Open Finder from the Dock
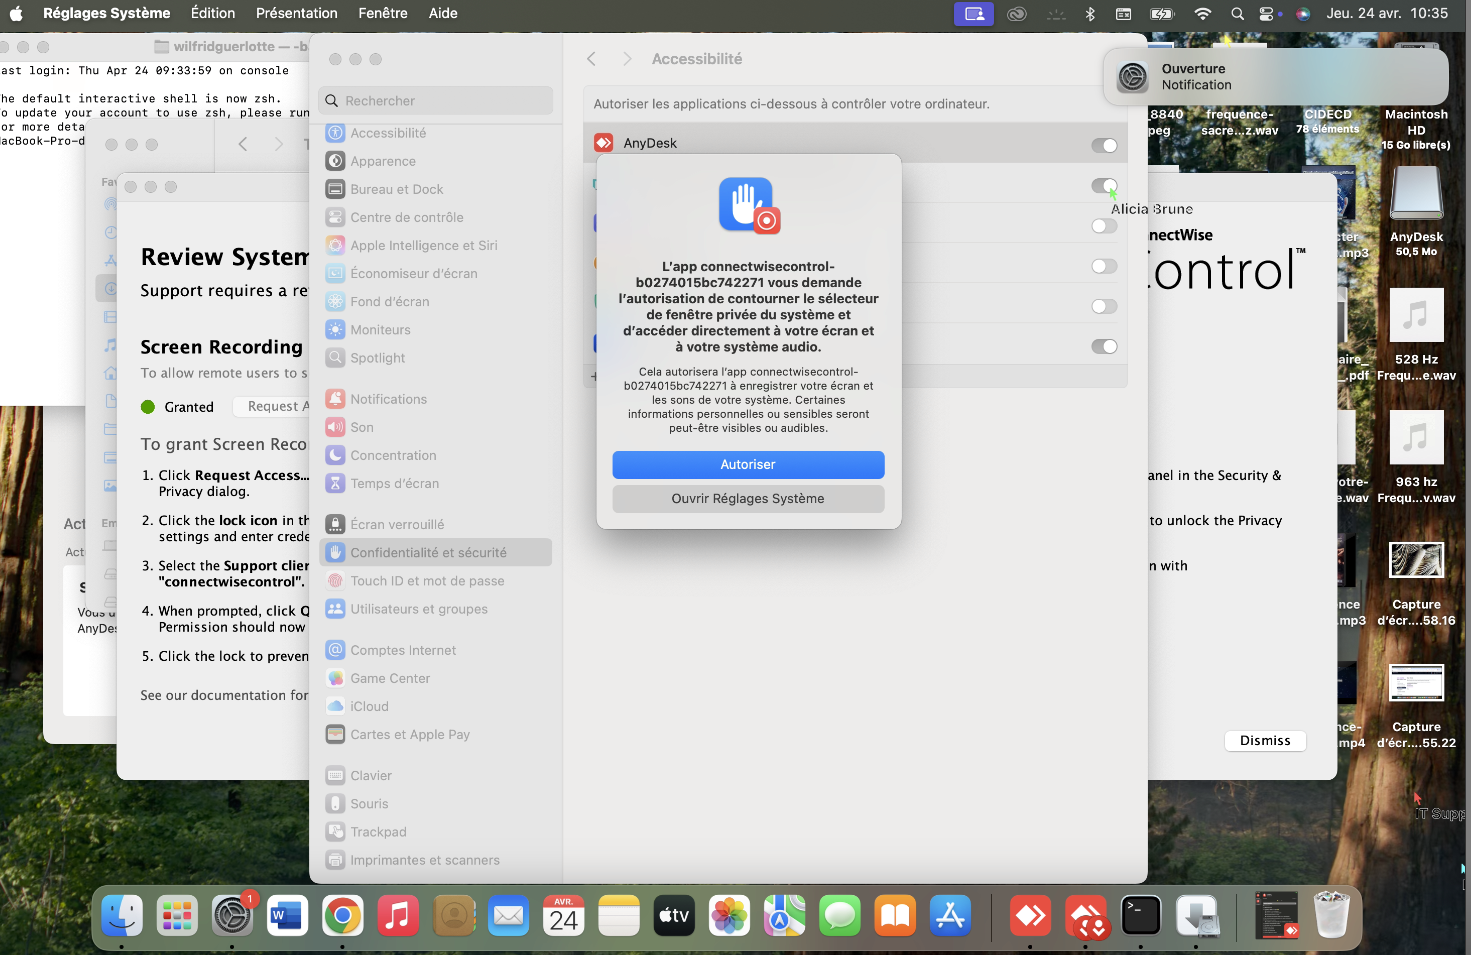Screen dimensions: 1471x955 pos(122,915)
